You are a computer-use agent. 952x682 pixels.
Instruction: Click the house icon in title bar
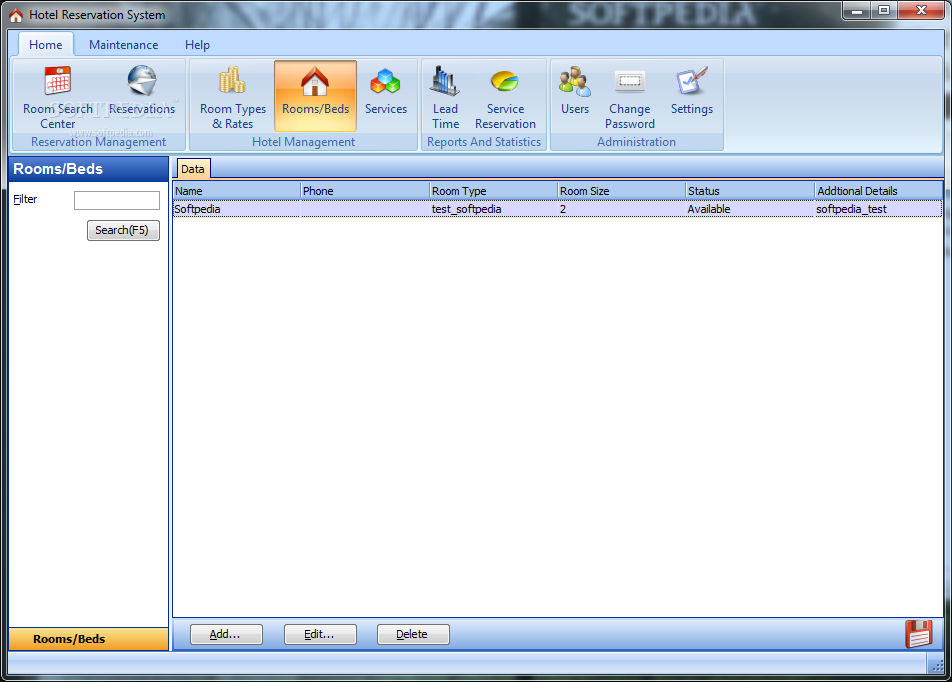click(x=16, y=15)
